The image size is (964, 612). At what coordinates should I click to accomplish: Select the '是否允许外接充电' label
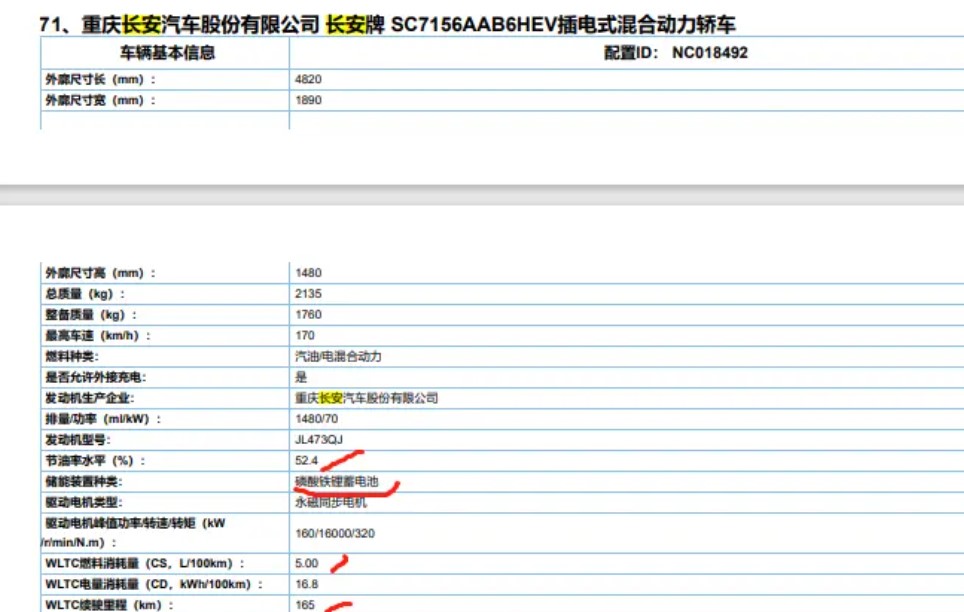pyautogui.click(x=95, y=378)
